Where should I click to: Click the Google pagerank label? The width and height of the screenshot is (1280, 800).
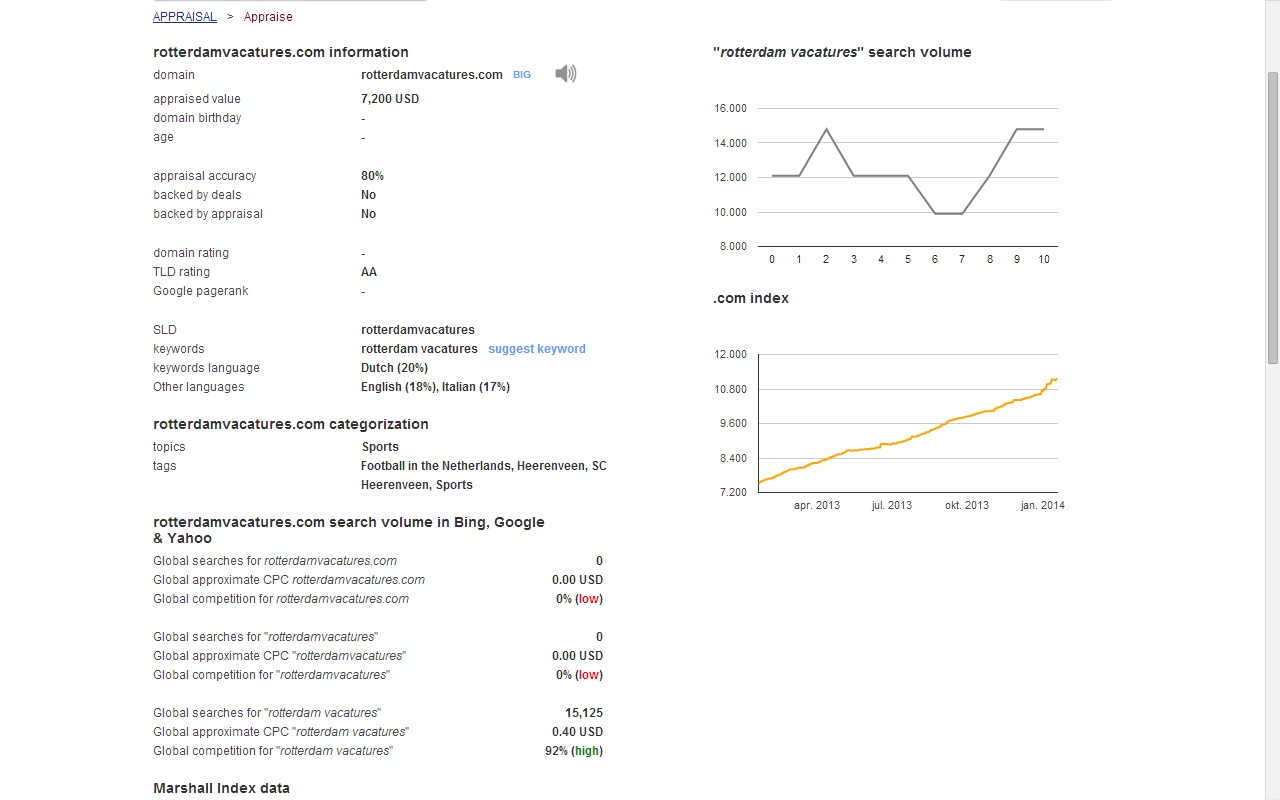201,291
